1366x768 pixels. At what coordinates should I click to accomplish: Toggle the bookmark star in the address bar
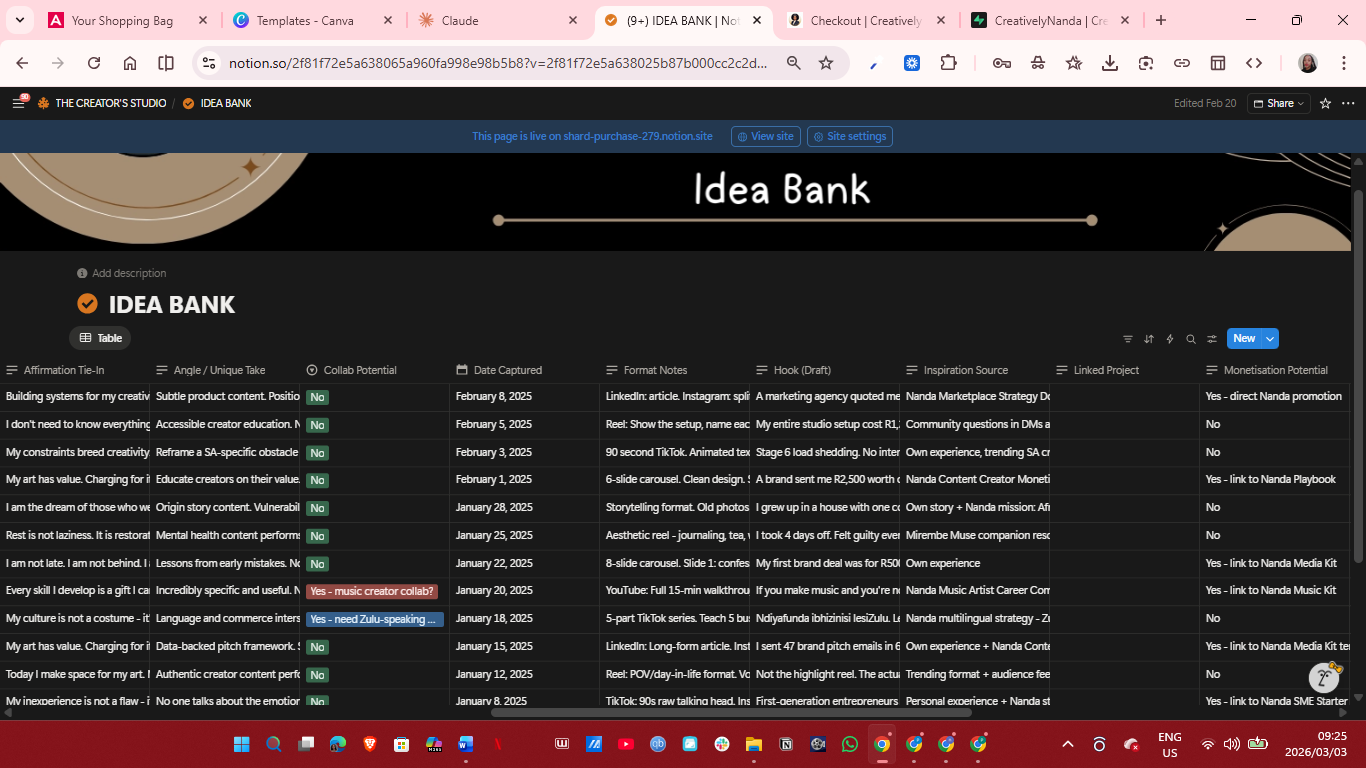click(826, 62)
